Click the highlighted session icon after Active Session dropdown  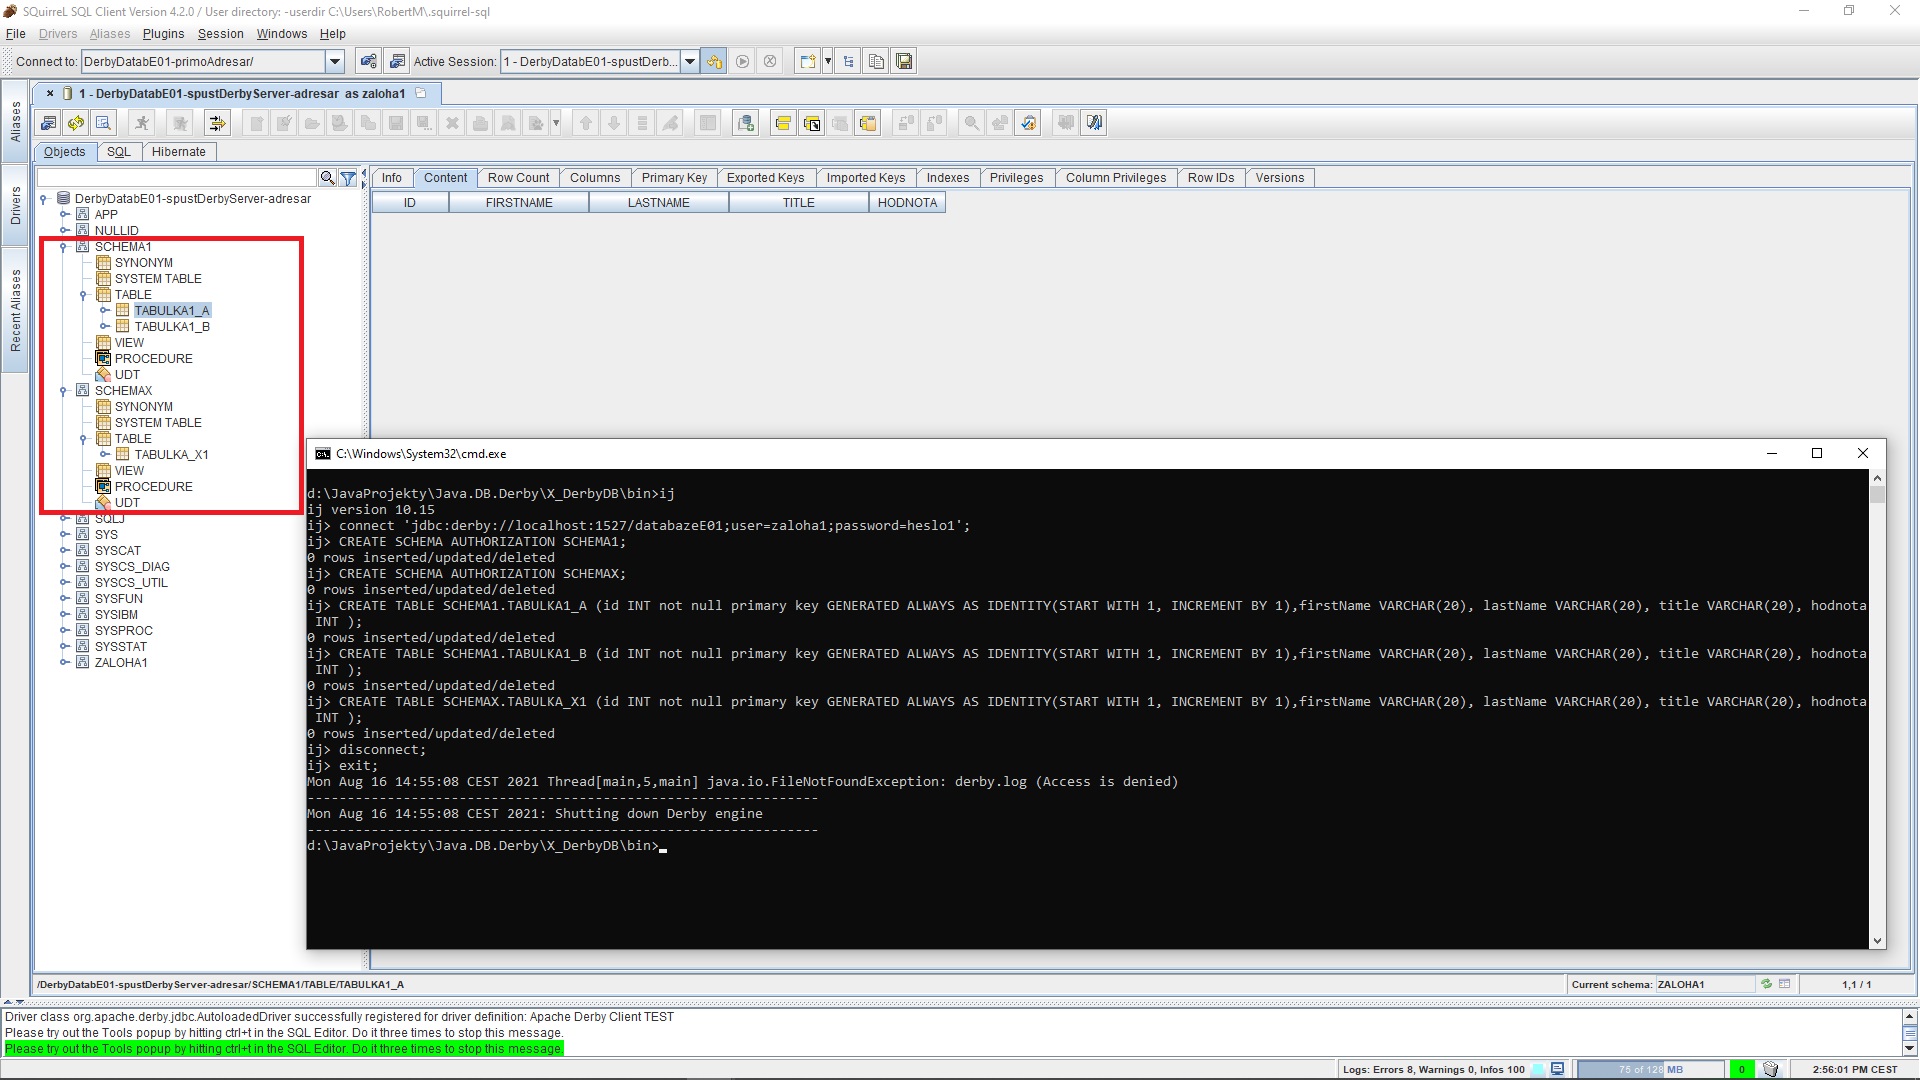coord(714,62)
